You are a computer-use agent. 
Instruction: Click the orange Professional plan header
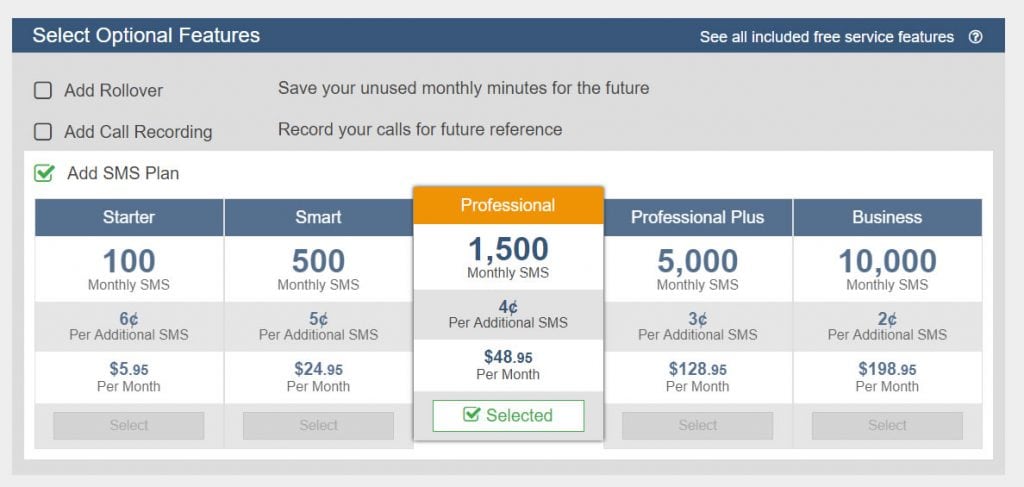point(508,206)
